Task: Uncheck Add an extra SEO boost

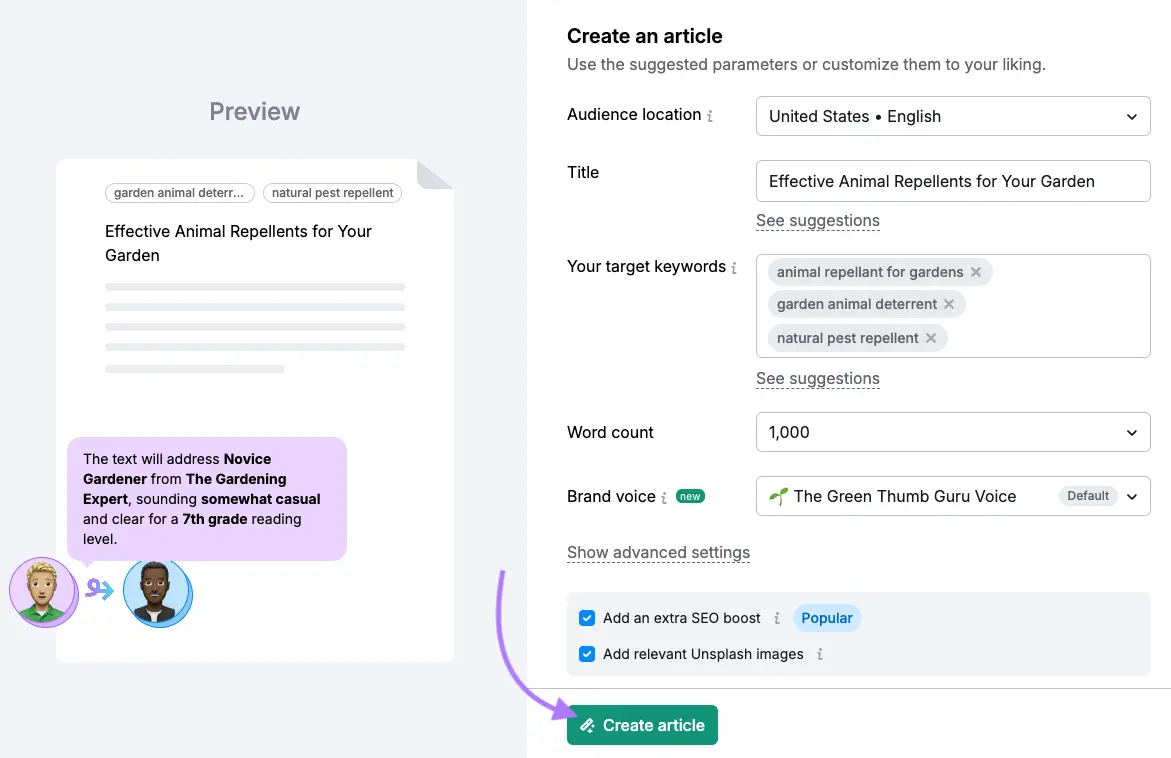Action: pos(587,618)
